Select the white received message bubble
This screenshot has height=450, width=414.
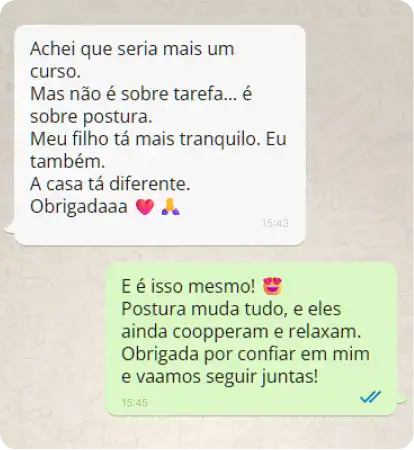[160, 135]
